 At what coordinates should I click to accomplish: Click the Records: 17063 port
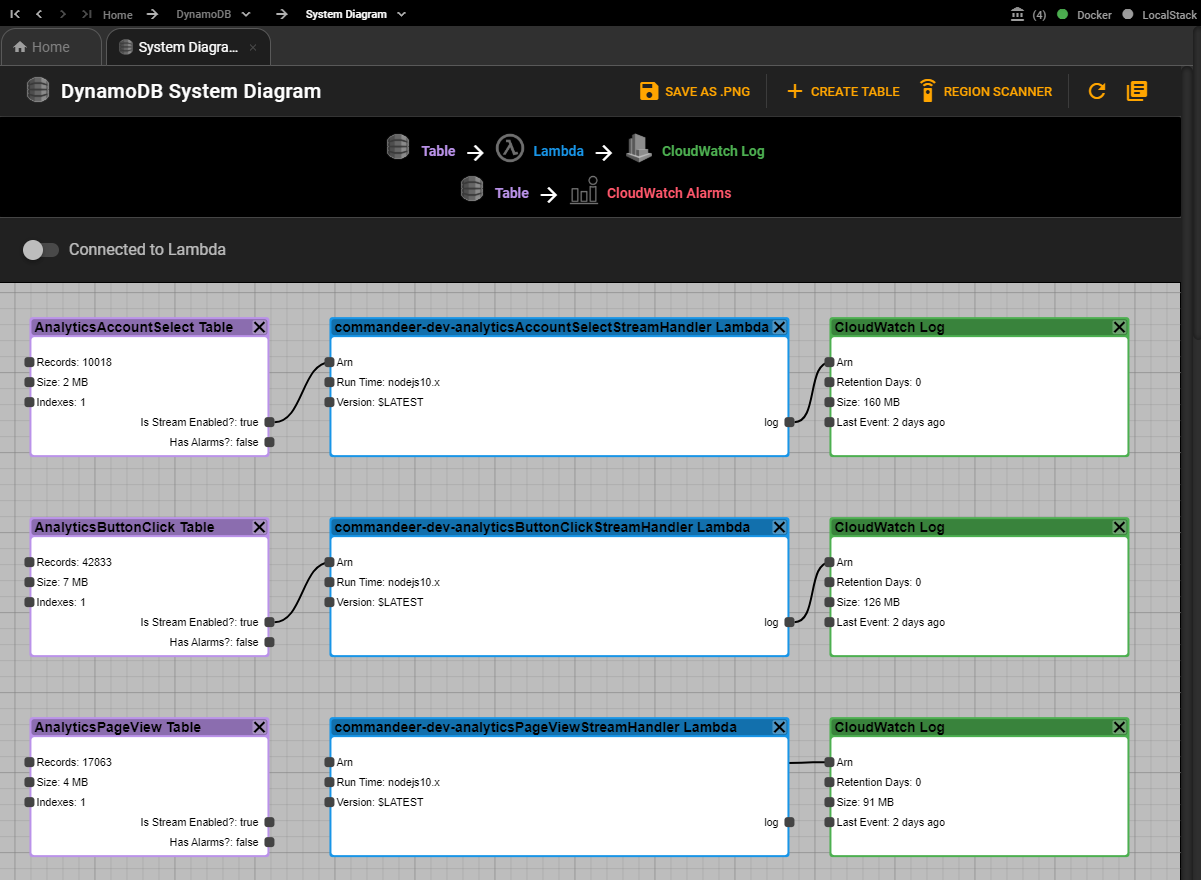(29, 762)
